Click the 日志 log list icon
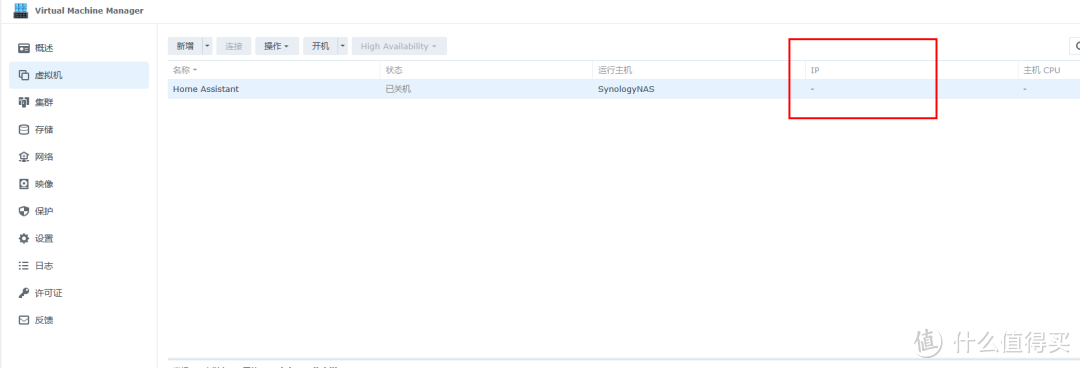The image size is (1080, 368). pyautogui.click(x=23, y=266)
